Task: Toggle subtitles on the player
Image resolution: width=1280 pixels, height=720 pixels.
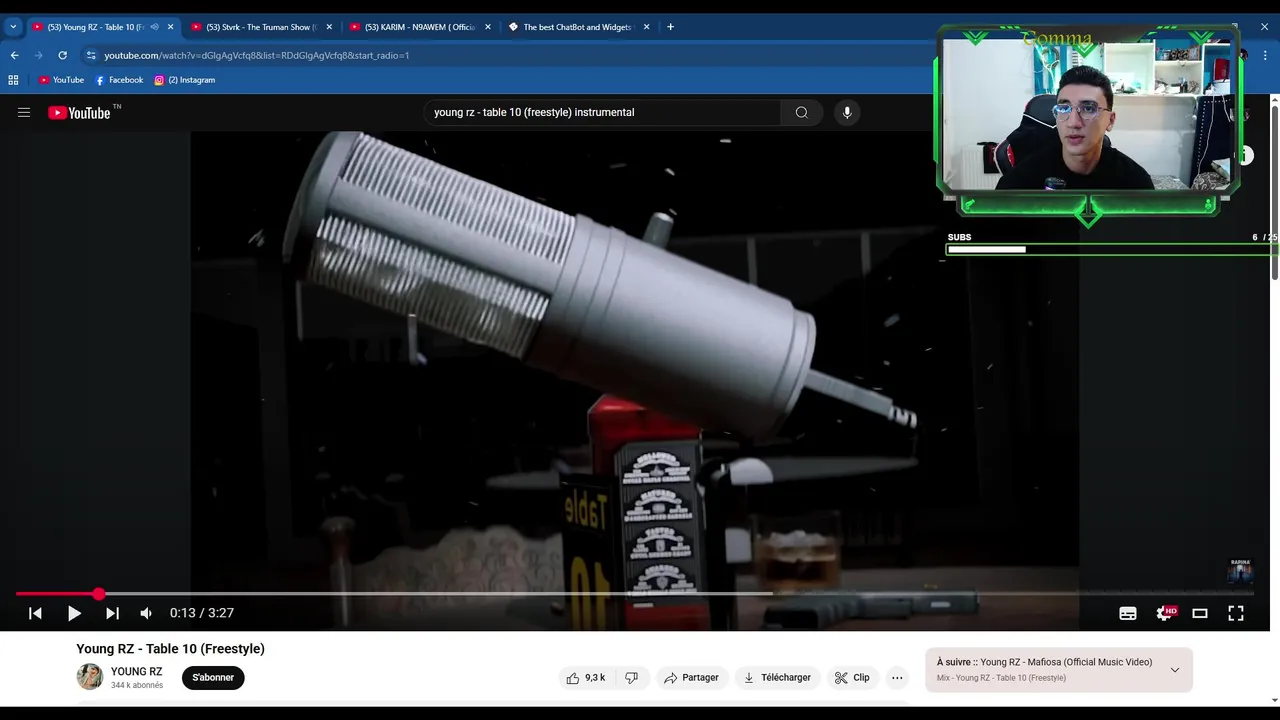Action: coord(1128,613)
